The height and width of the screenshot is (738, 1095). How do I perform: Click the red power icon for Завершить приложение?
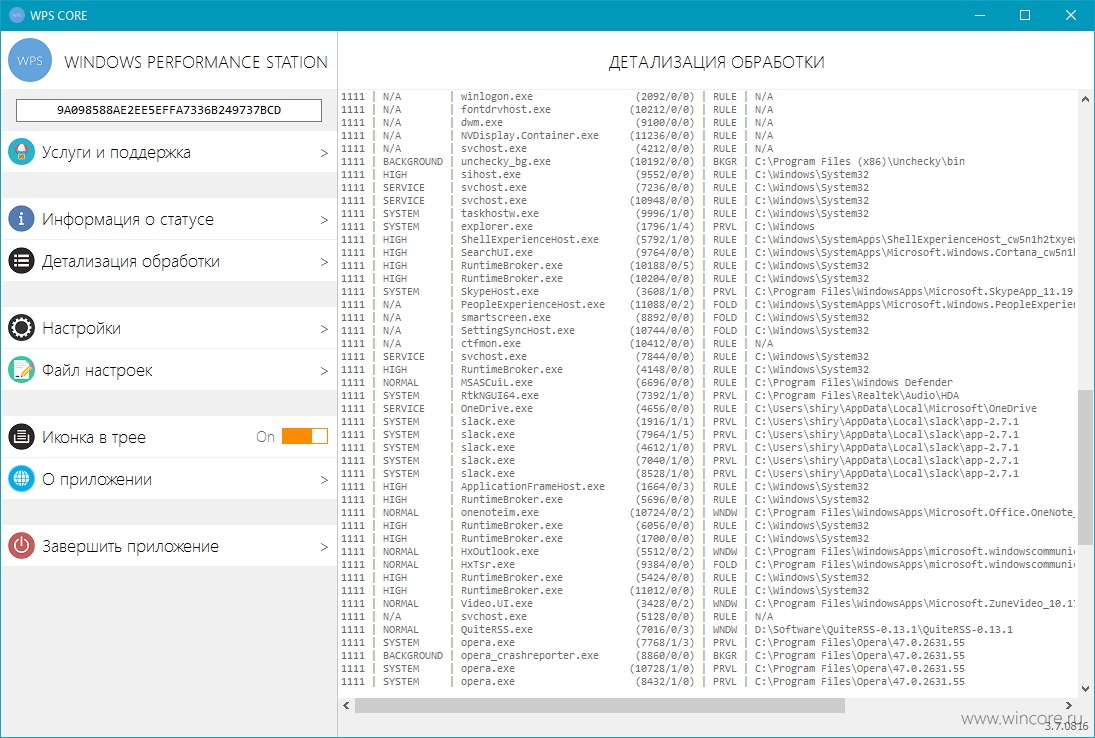click(22, 546)
